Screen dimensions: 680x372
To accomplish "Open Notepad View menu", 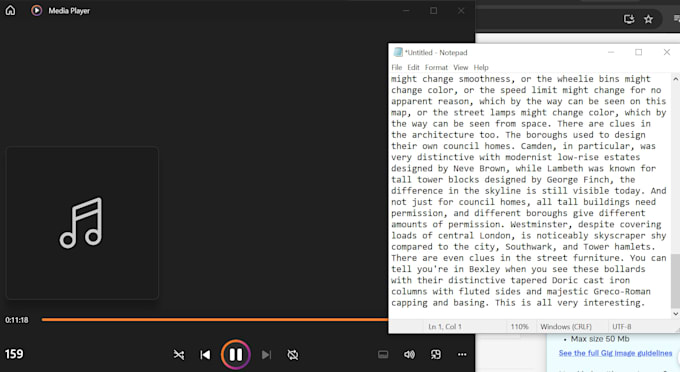I will 461,67.
